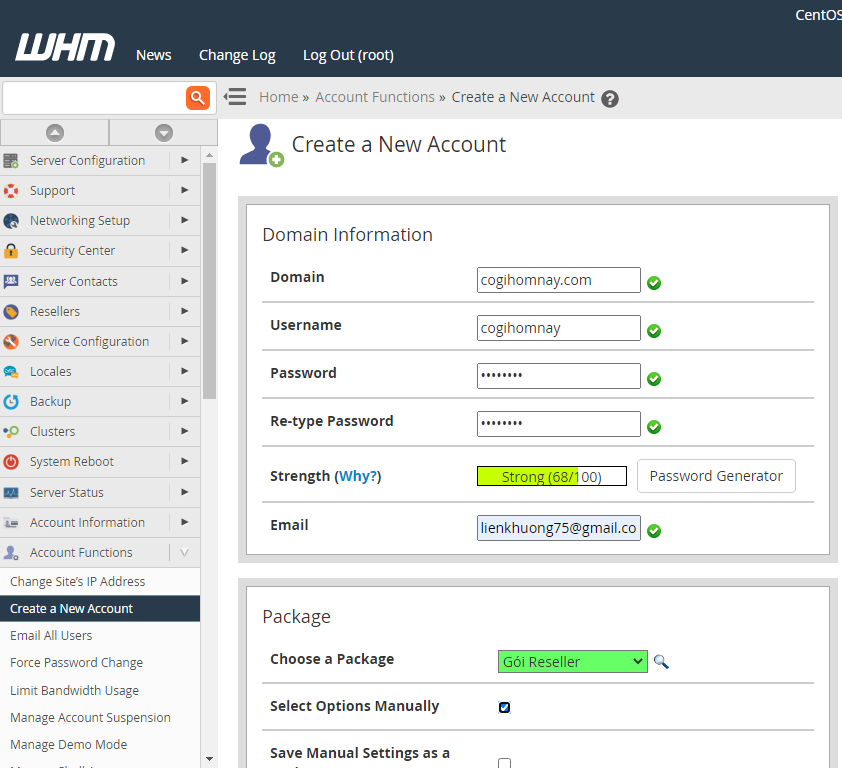The image size is (842, 768).
Task: Click the WHM logo
Action: coord(65,48)
